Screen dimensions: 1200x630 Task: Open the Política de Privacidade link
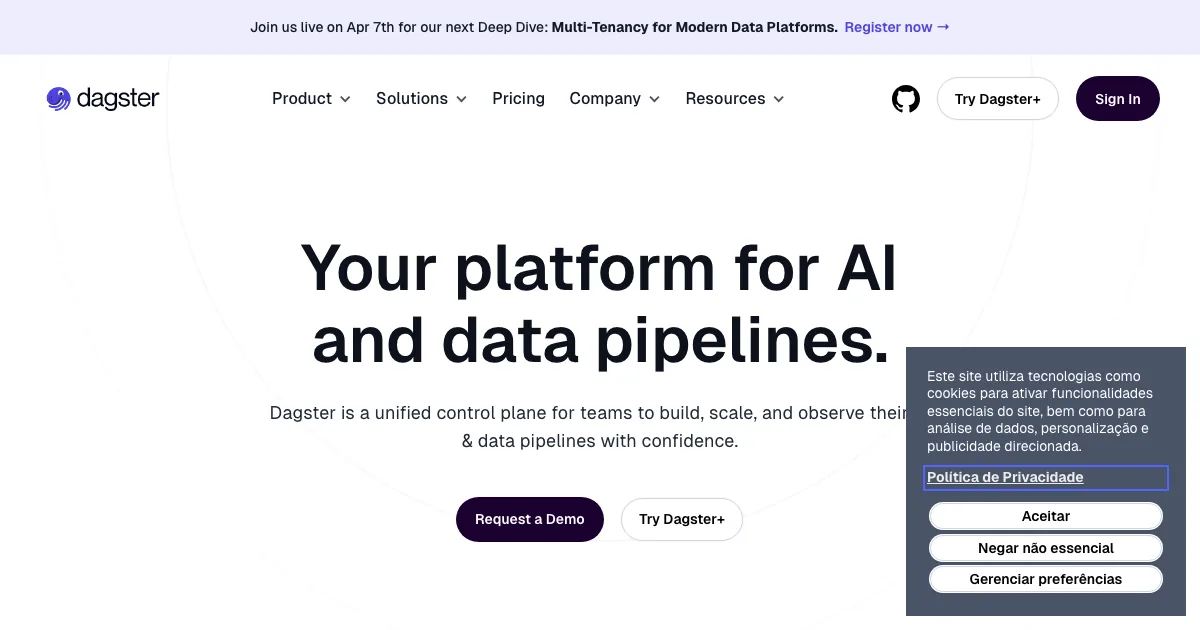1005,477
